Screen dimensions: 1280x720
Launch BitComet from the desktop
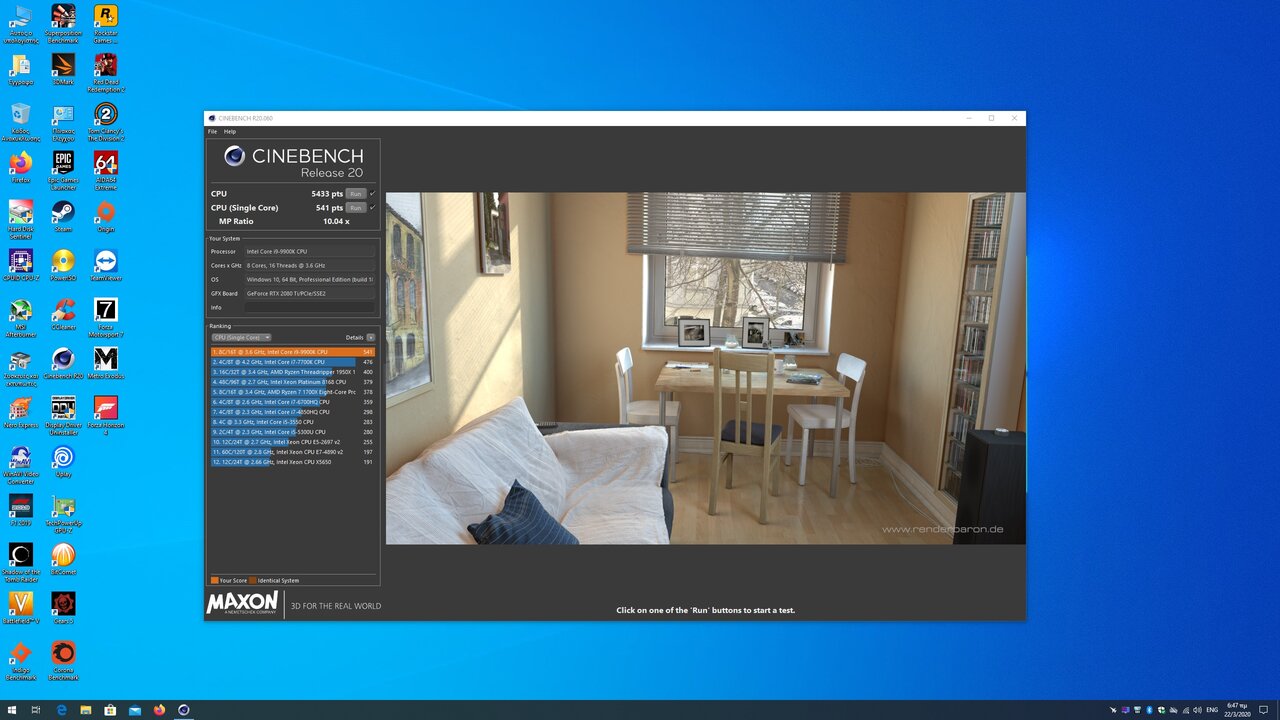tap(63, 559)
